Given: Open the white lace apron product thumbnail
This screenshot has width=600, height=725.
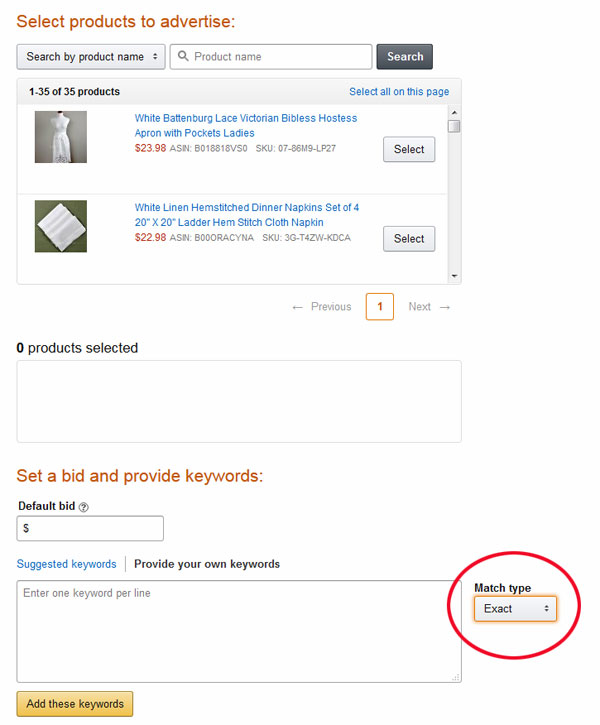Looking at the screenshot, I should coord(61,137).
